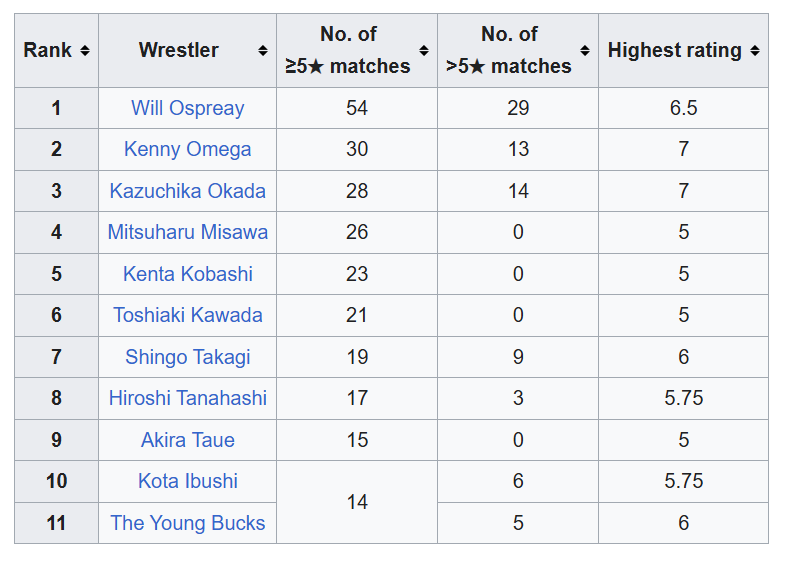The height and width of the screenshot is (561, 785).
Task: Open The Young Bucks link
Action: click(188, 523)
